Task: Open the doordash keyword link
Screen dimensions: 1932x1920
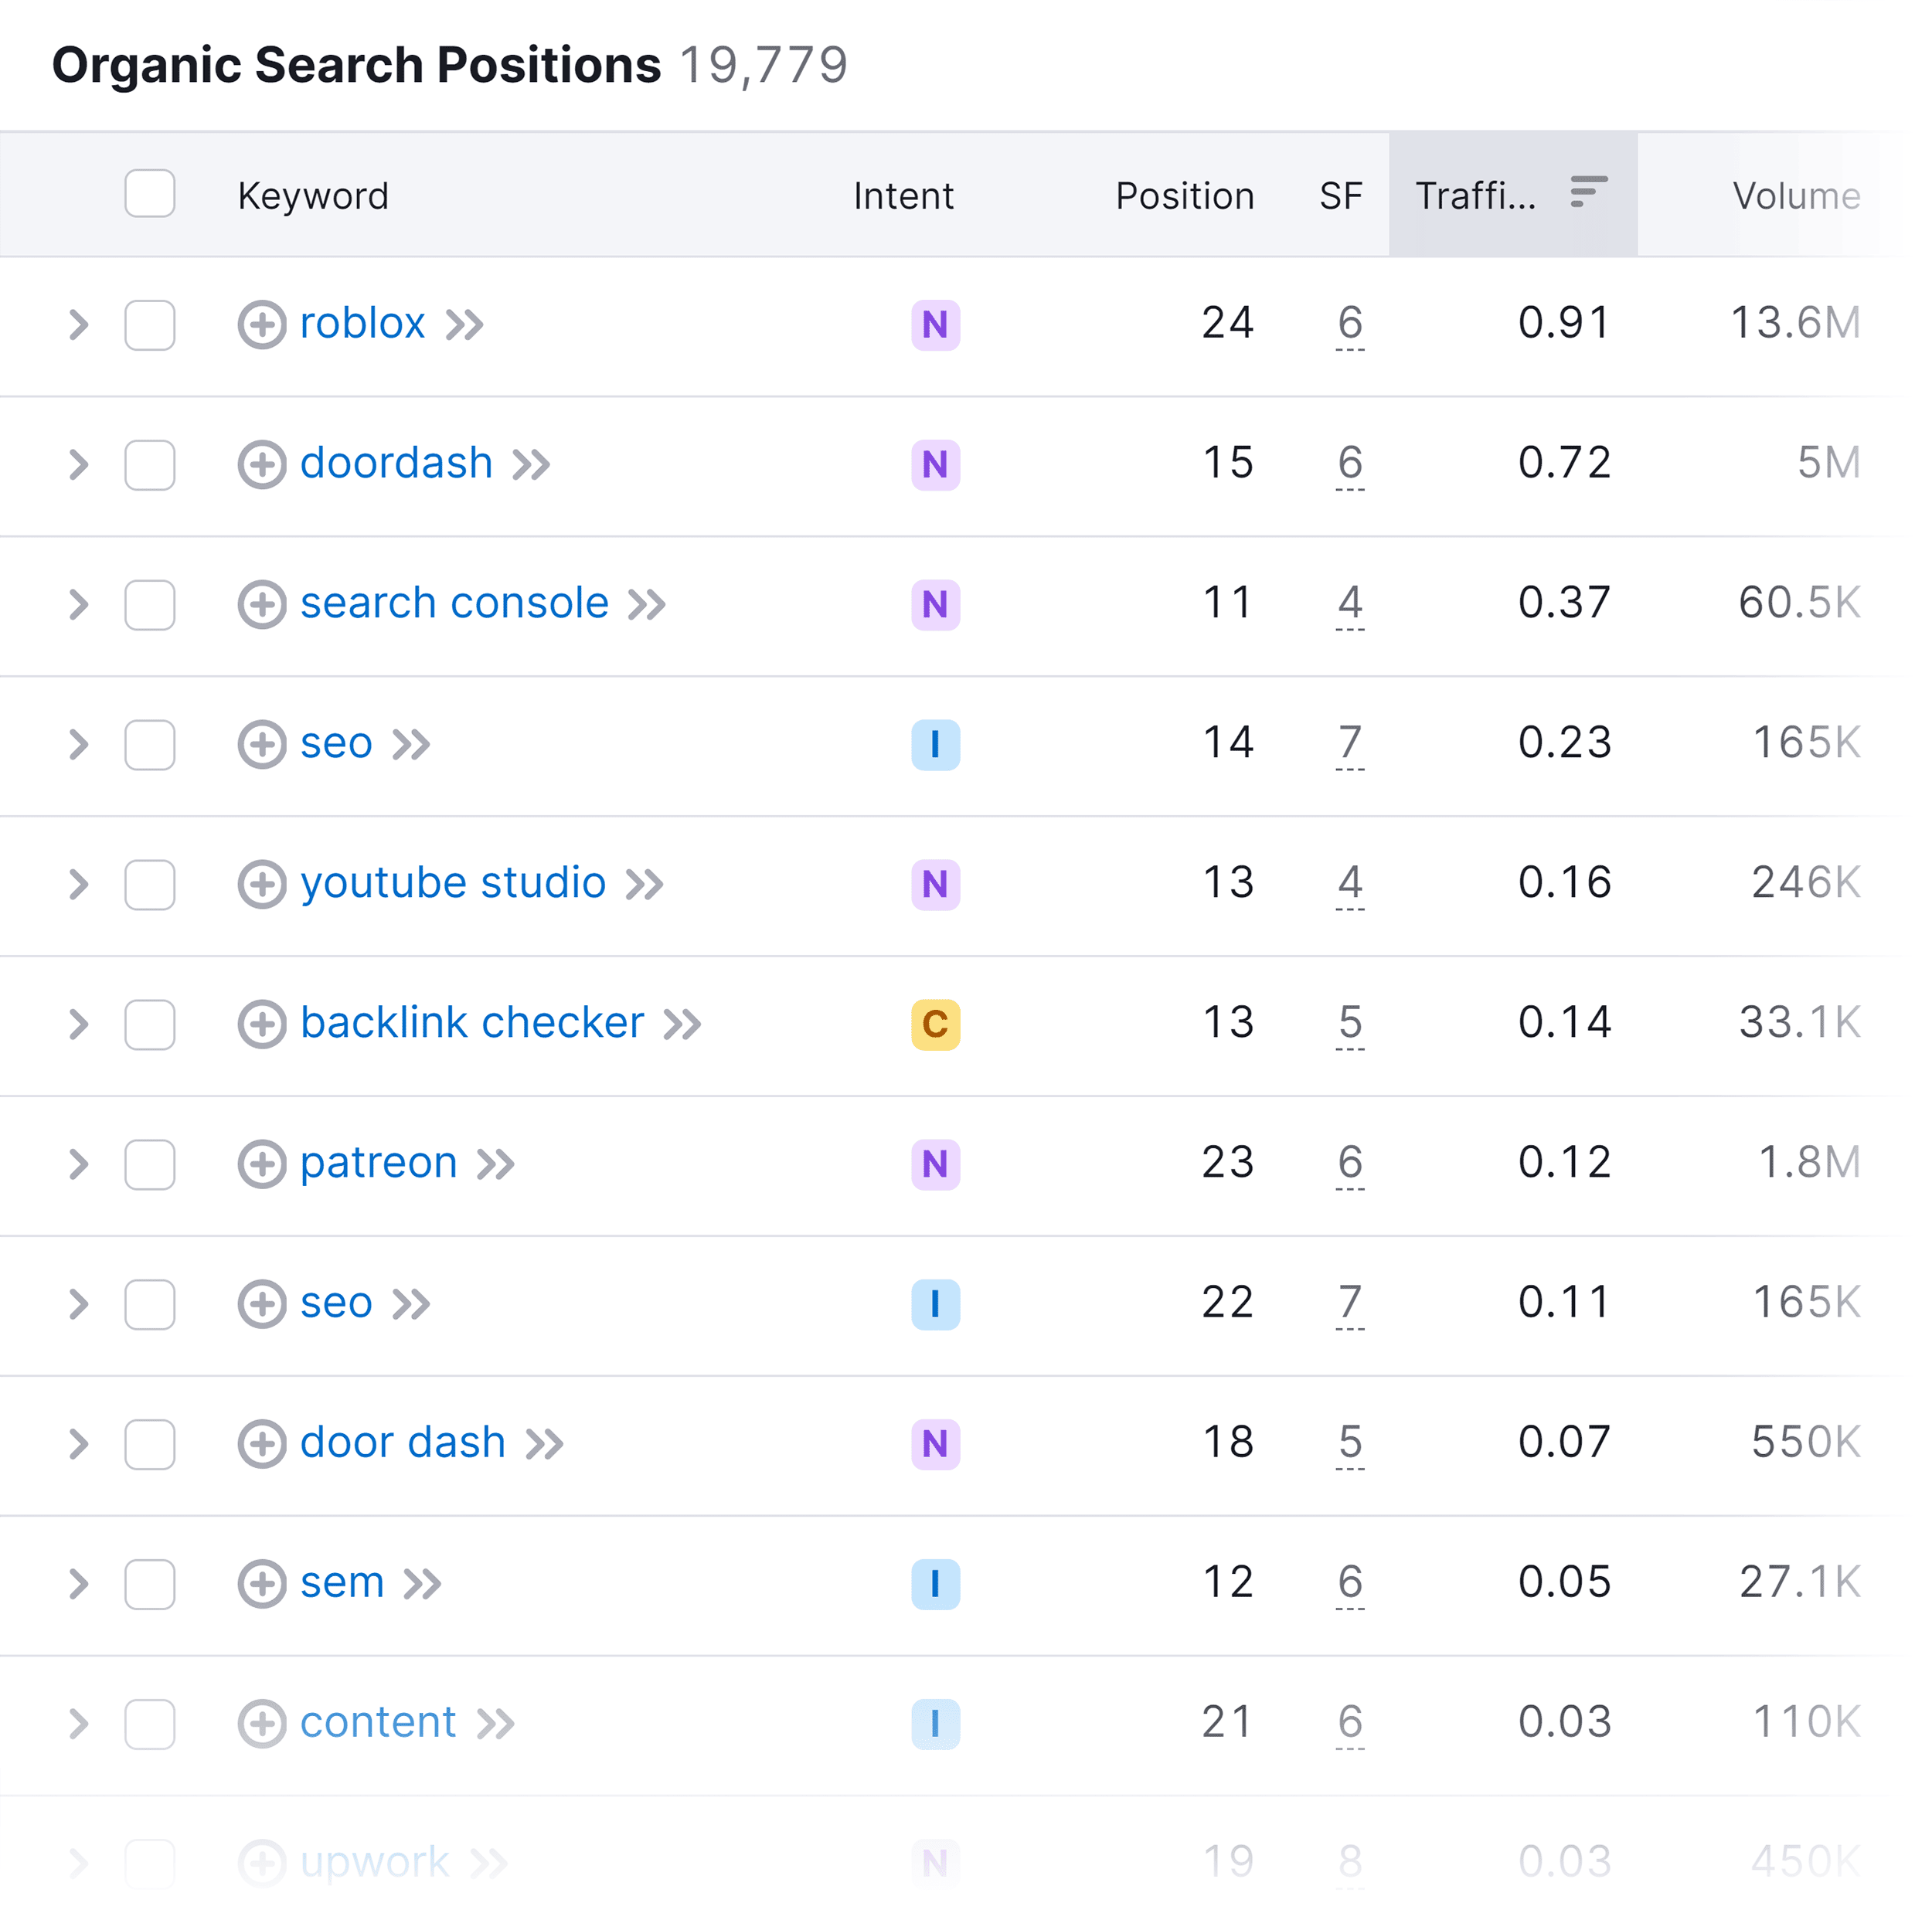Action: pos(396,463)
